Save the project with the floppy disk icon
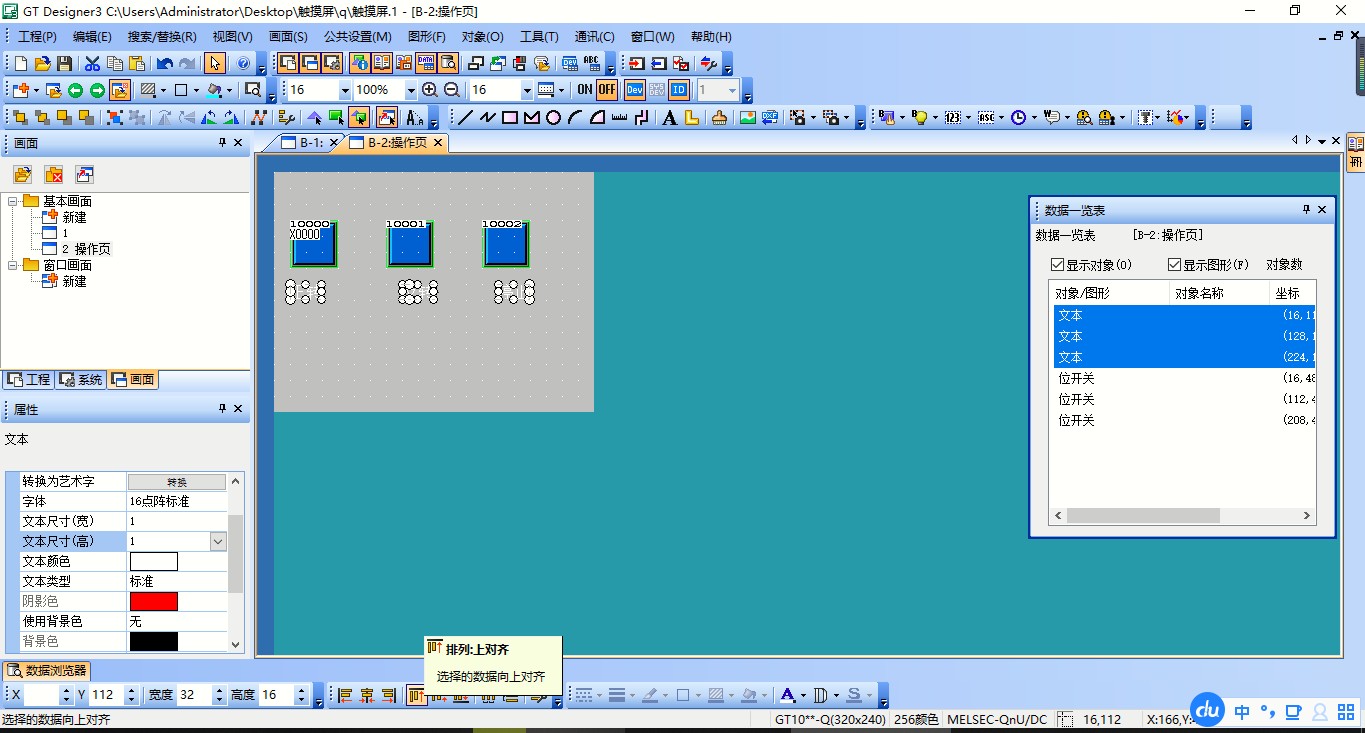The height and width of the screenshot is (733, 1365). coord(64,63)
